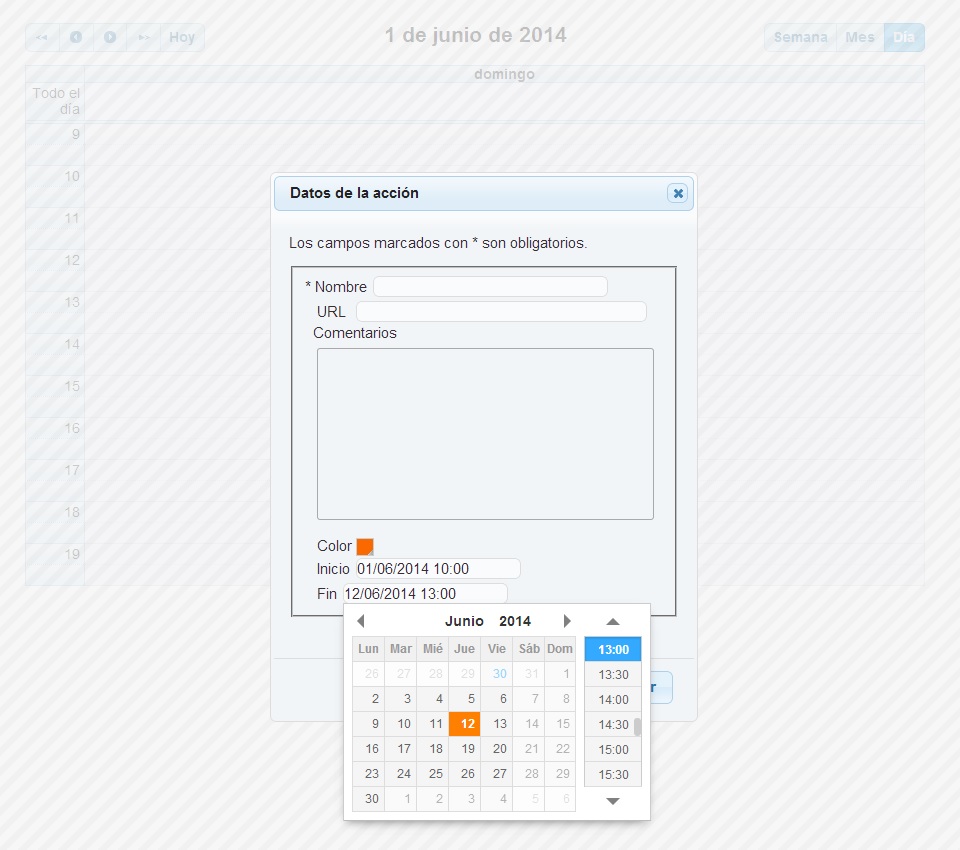Pick June 5 in the date picker
The width and height of the screenshot is (960, 850).
(x=465, y=699)
